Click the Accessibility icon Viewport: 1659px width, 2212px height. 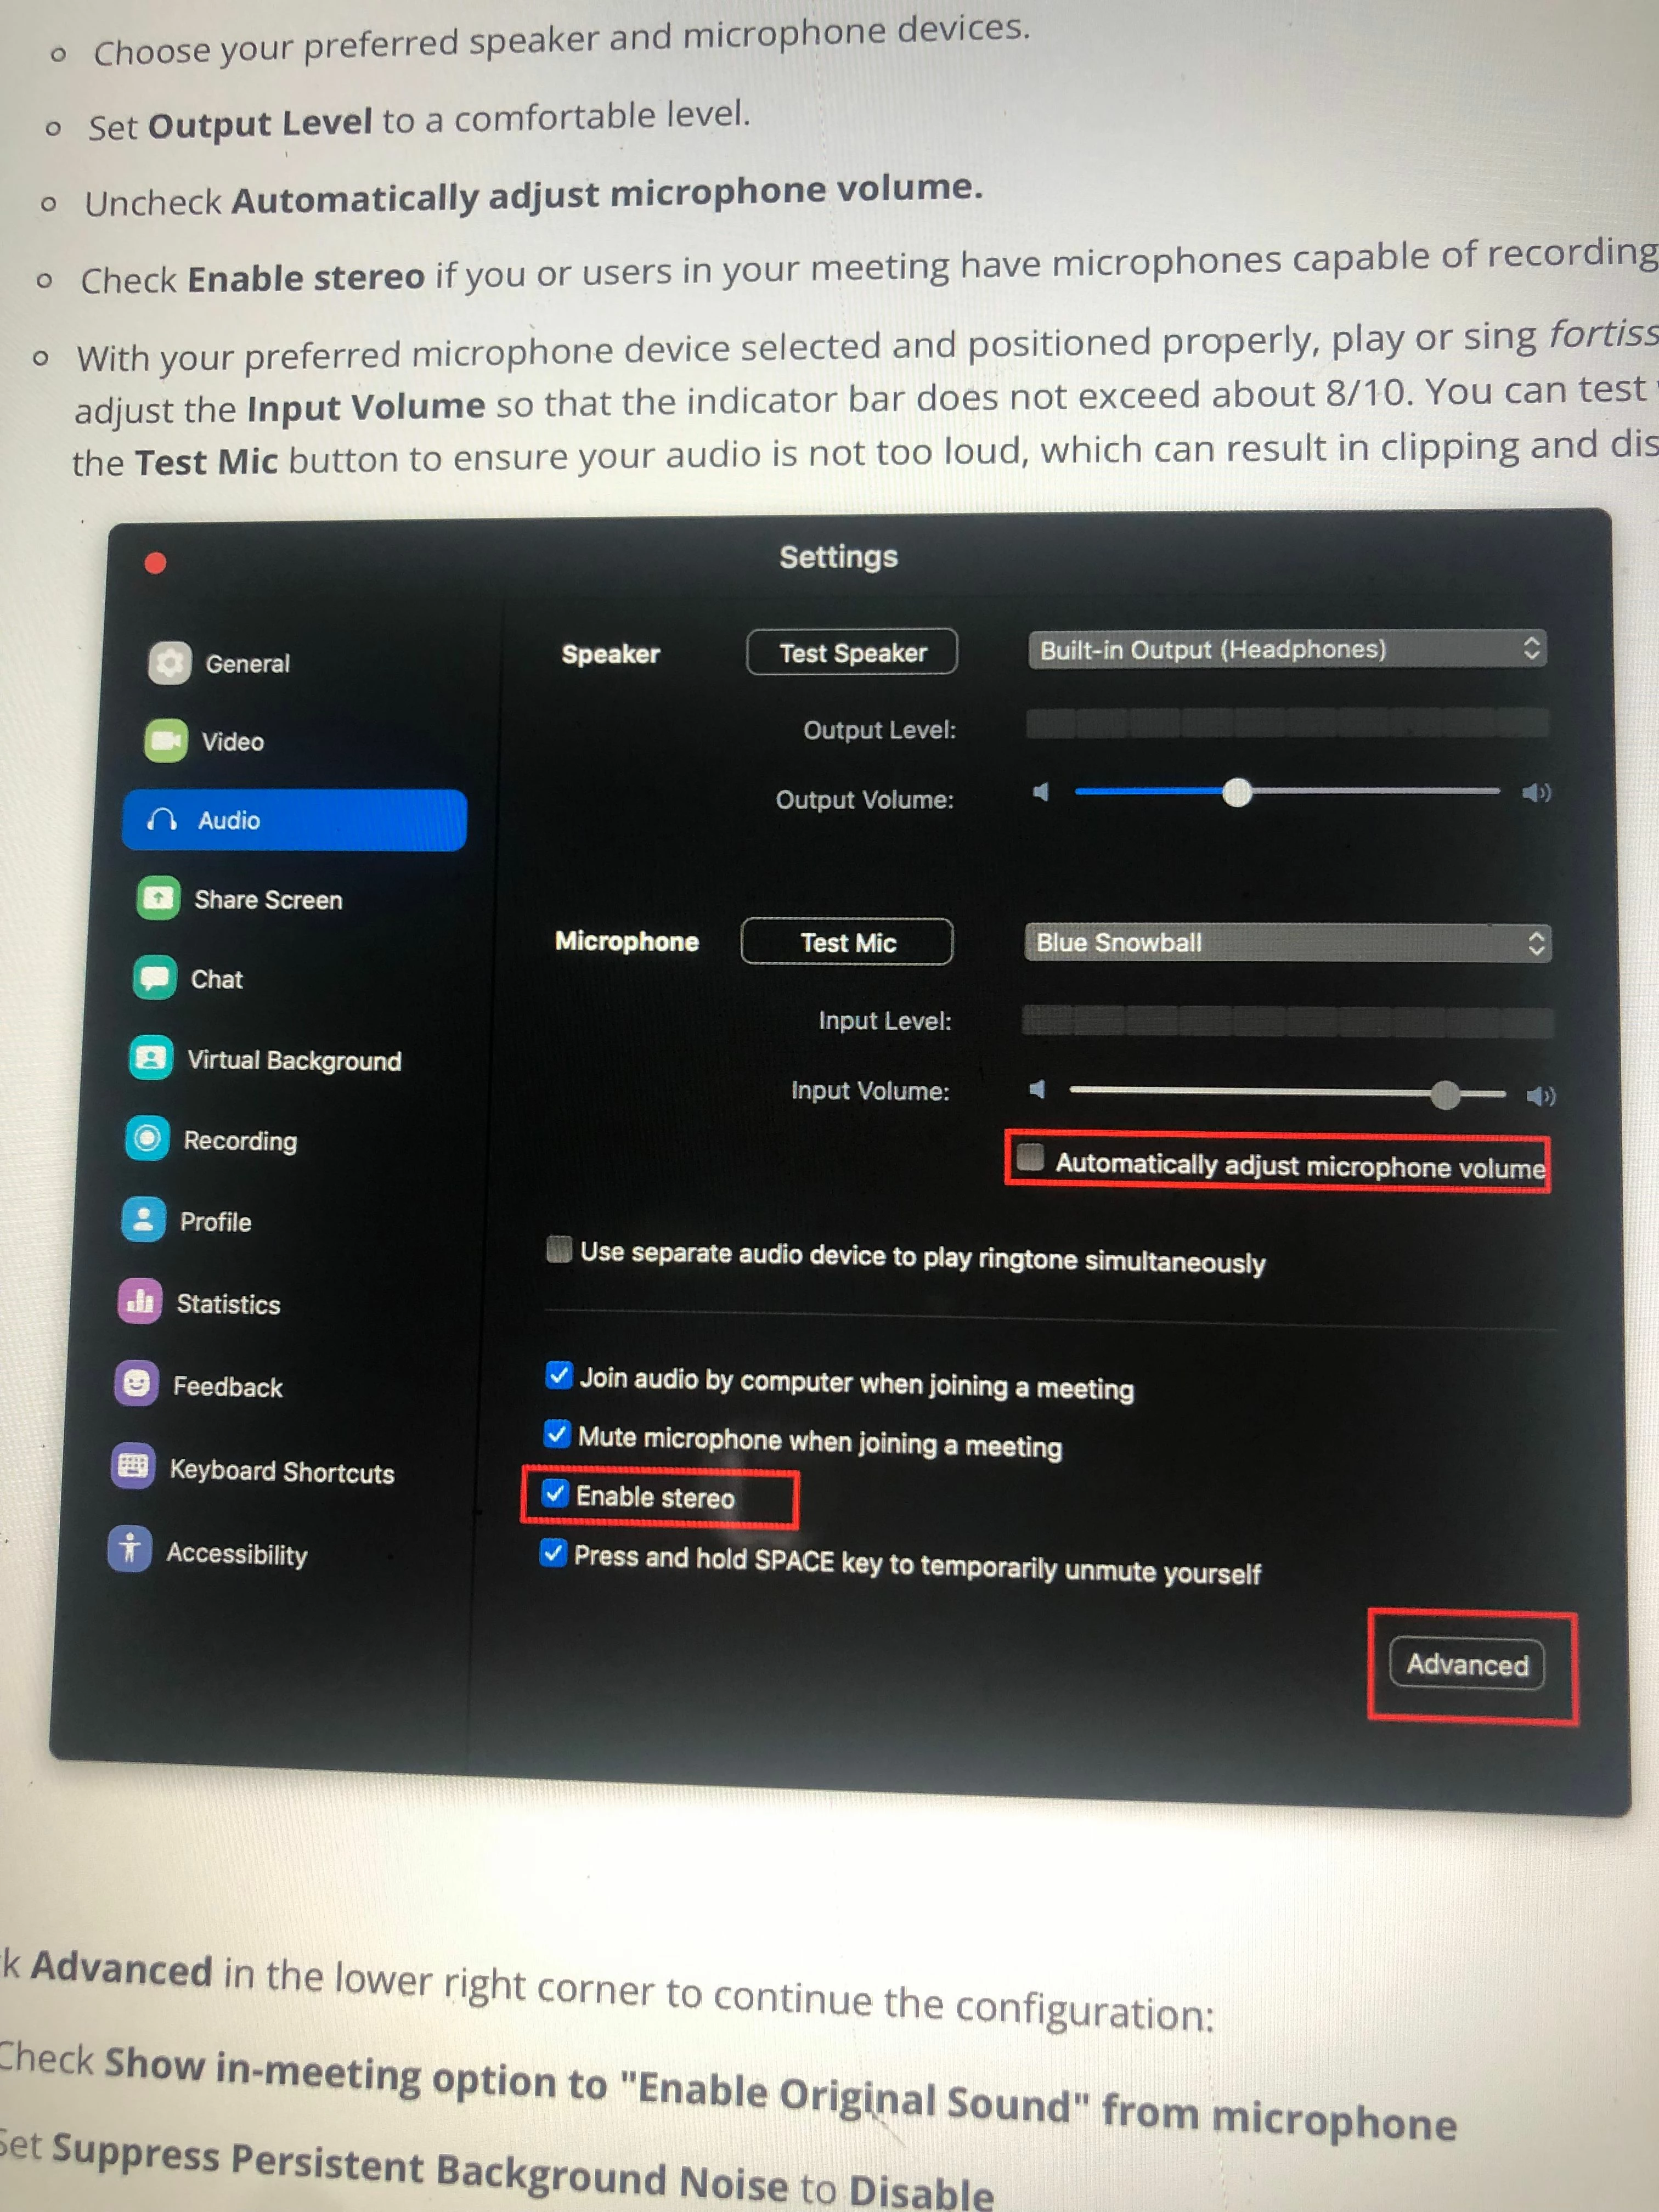(x=130, y=1549)
